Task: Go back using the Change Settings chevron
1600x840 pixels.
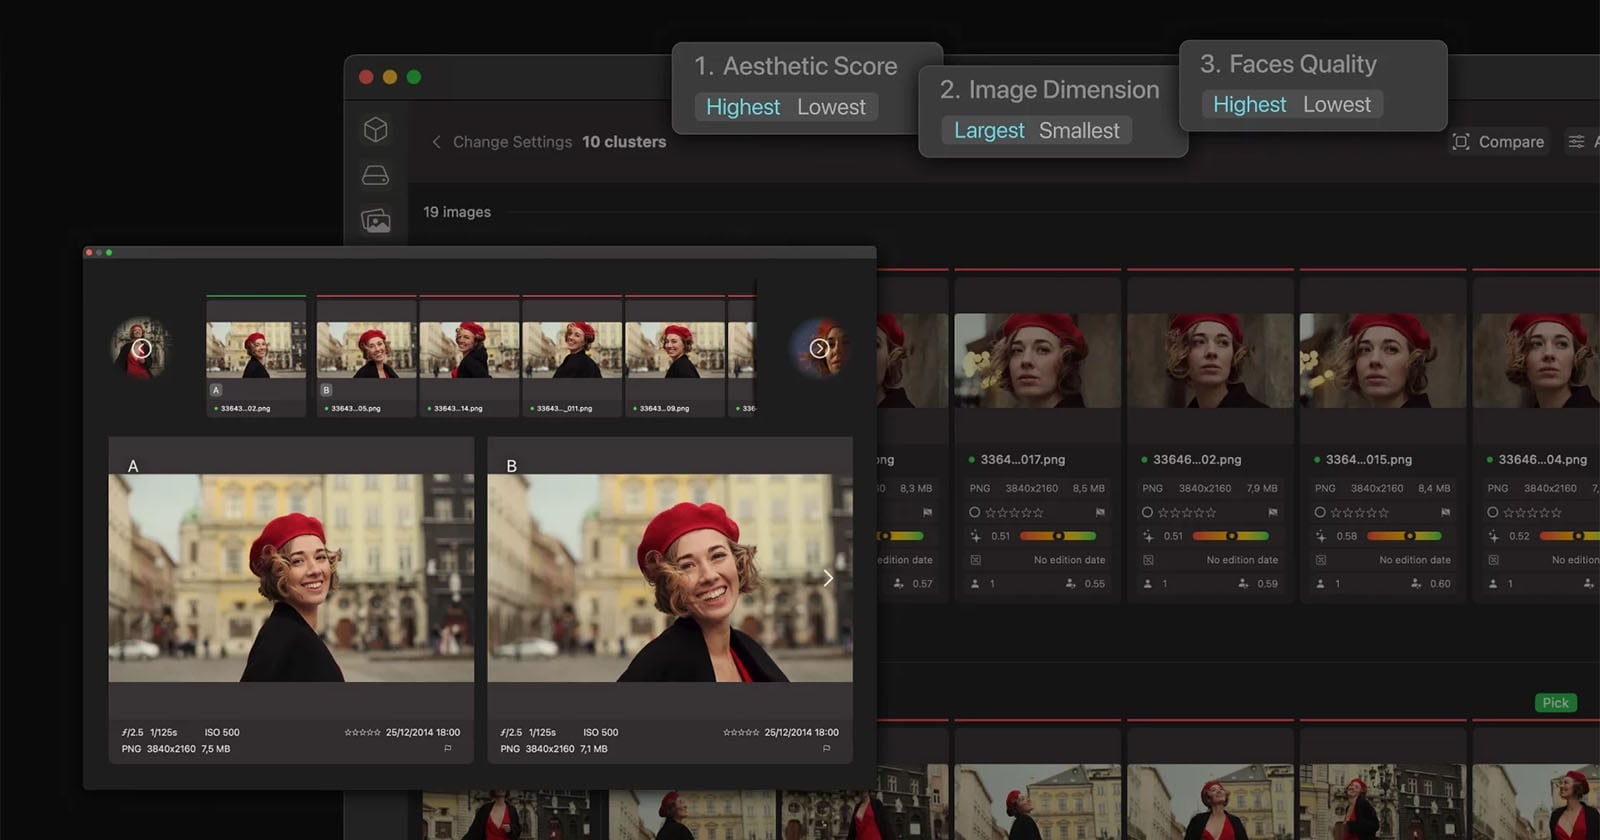Action: [436, 142]
